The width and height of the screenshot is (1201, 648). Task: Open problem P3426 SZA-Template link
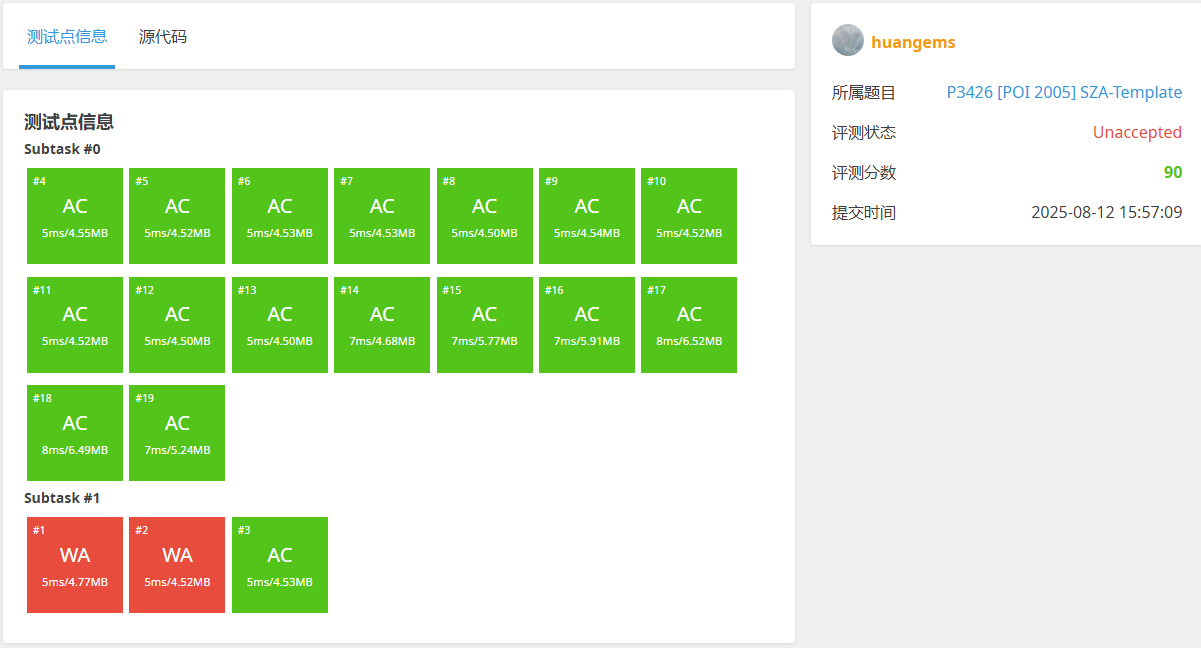[1063, 92]
